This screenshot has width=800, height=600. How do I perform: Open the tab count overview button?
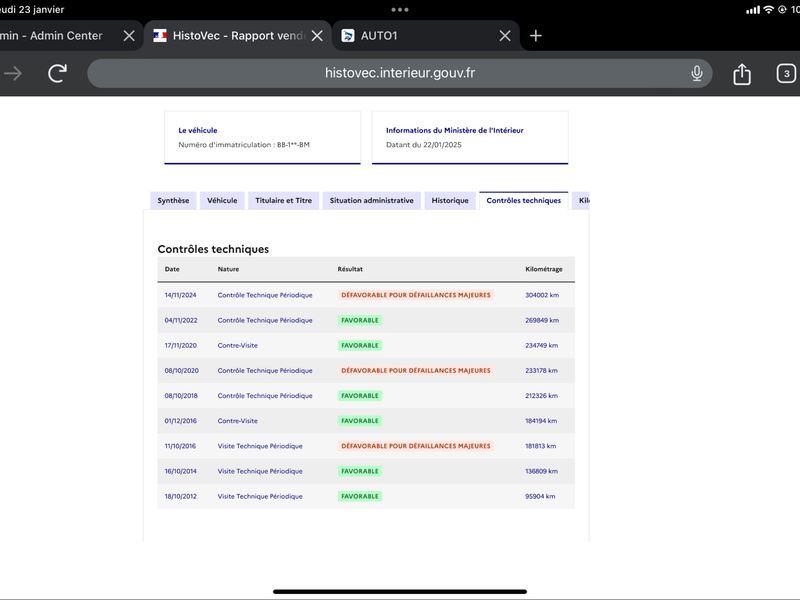point(786,73)
